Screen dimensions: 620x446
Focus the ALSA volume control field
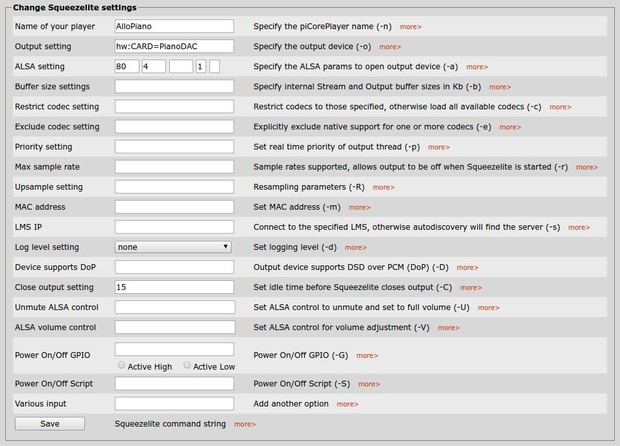point(175,327)
